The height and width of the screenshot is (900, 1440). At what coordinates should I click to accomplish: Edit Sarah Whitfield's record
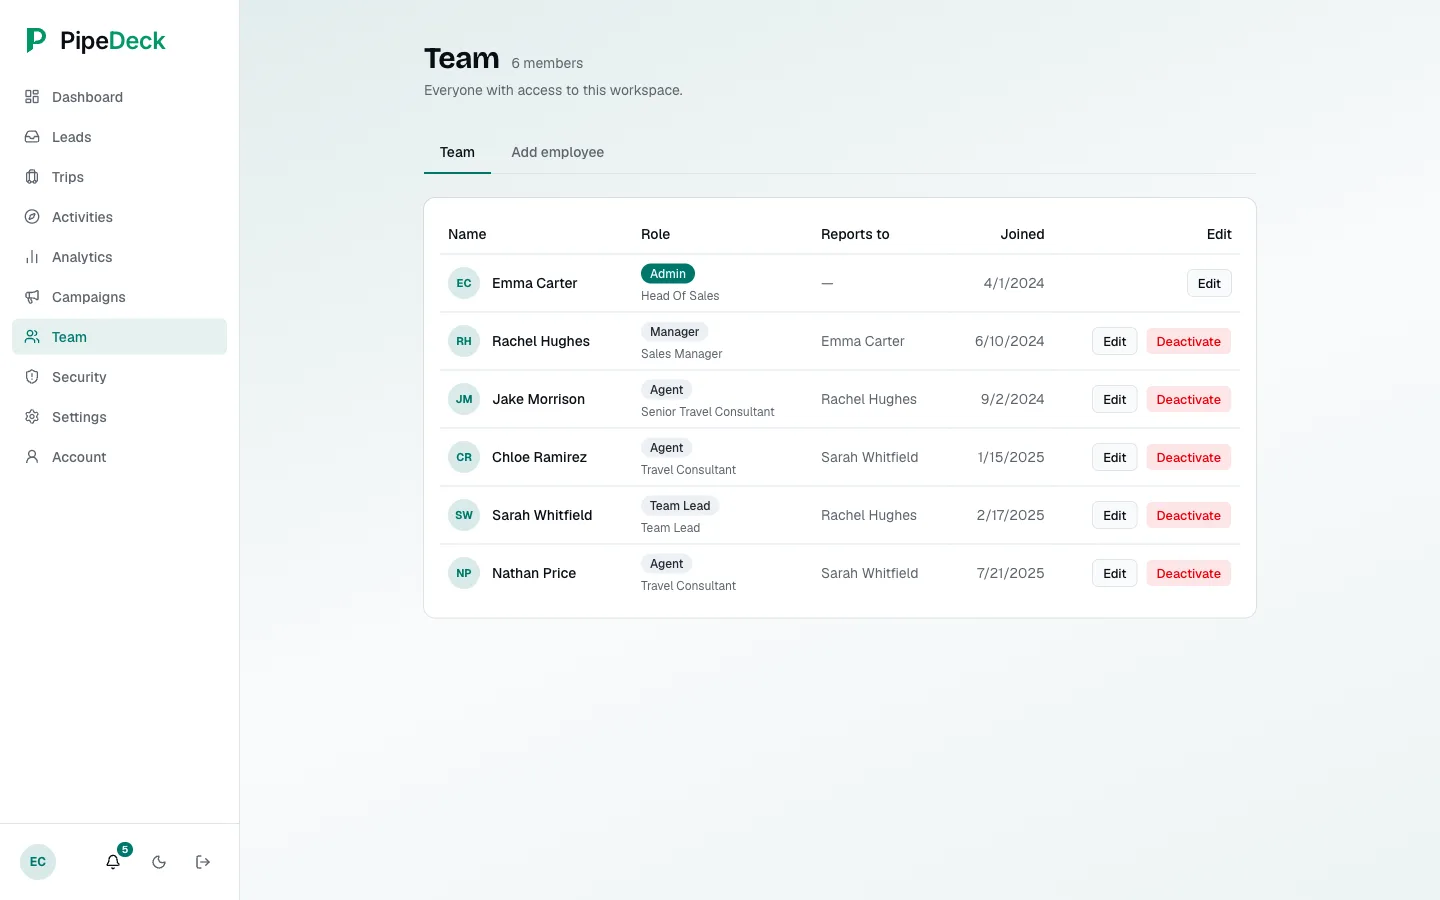pyautogui.click(x=1114, y=515)
